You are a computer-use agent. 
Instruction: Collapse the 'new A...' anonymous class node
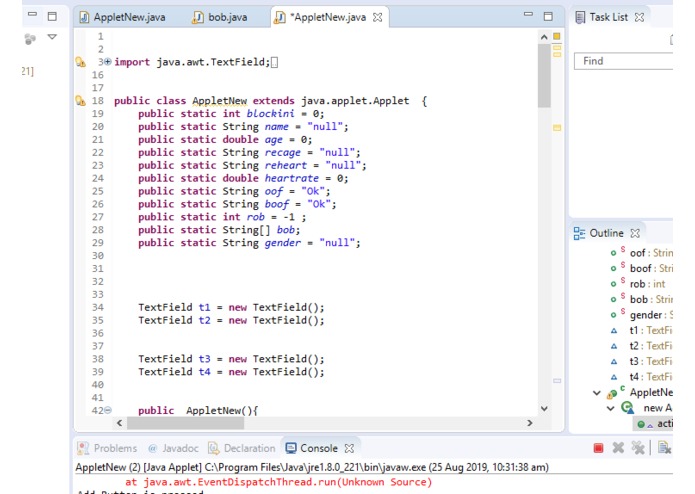click(x=610, y=408)
